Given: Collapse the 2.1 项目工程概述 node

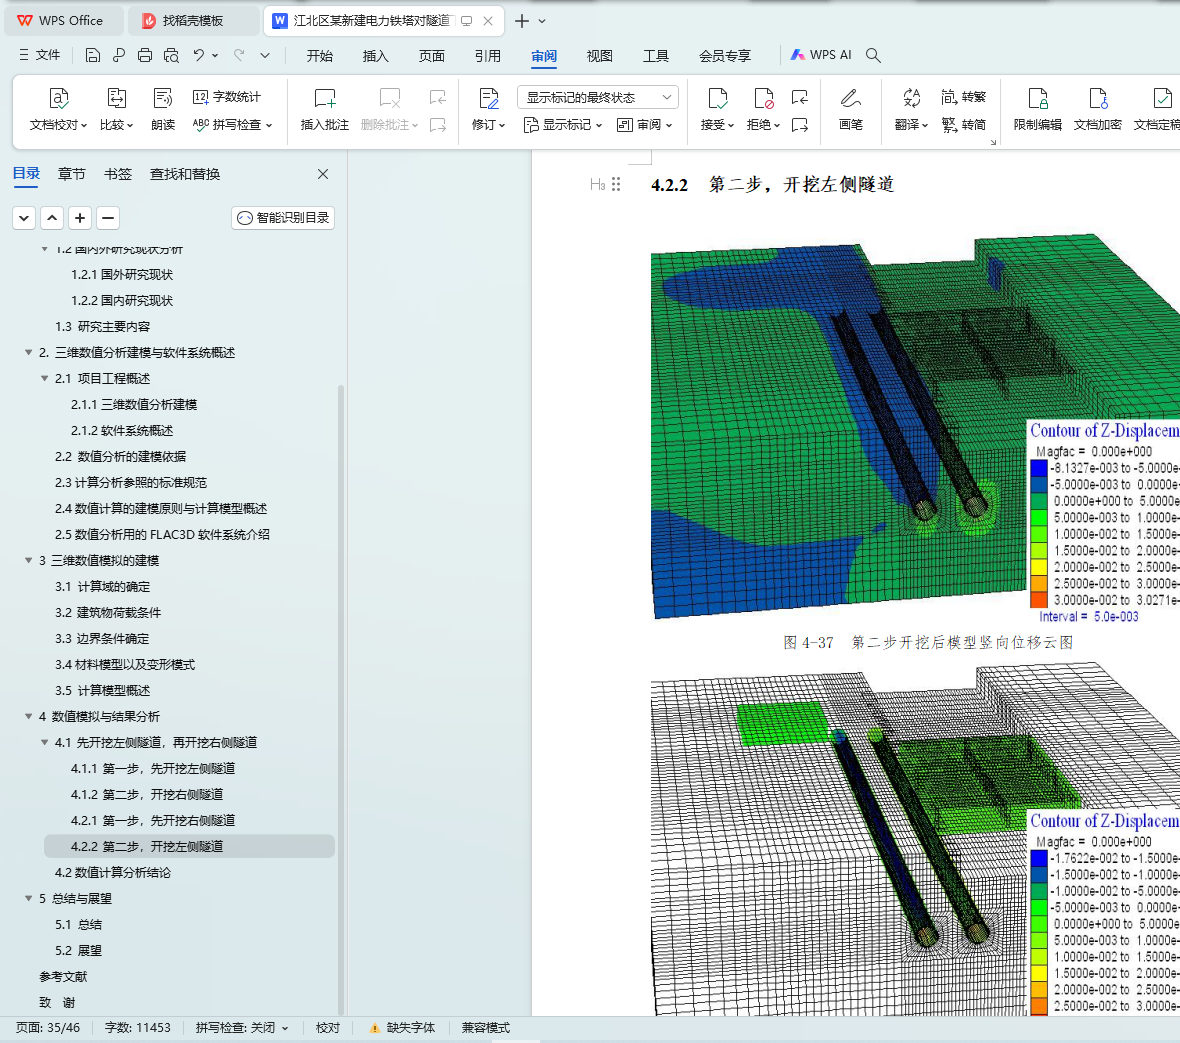Looking at the screenshot, I should tap(44, 378).
